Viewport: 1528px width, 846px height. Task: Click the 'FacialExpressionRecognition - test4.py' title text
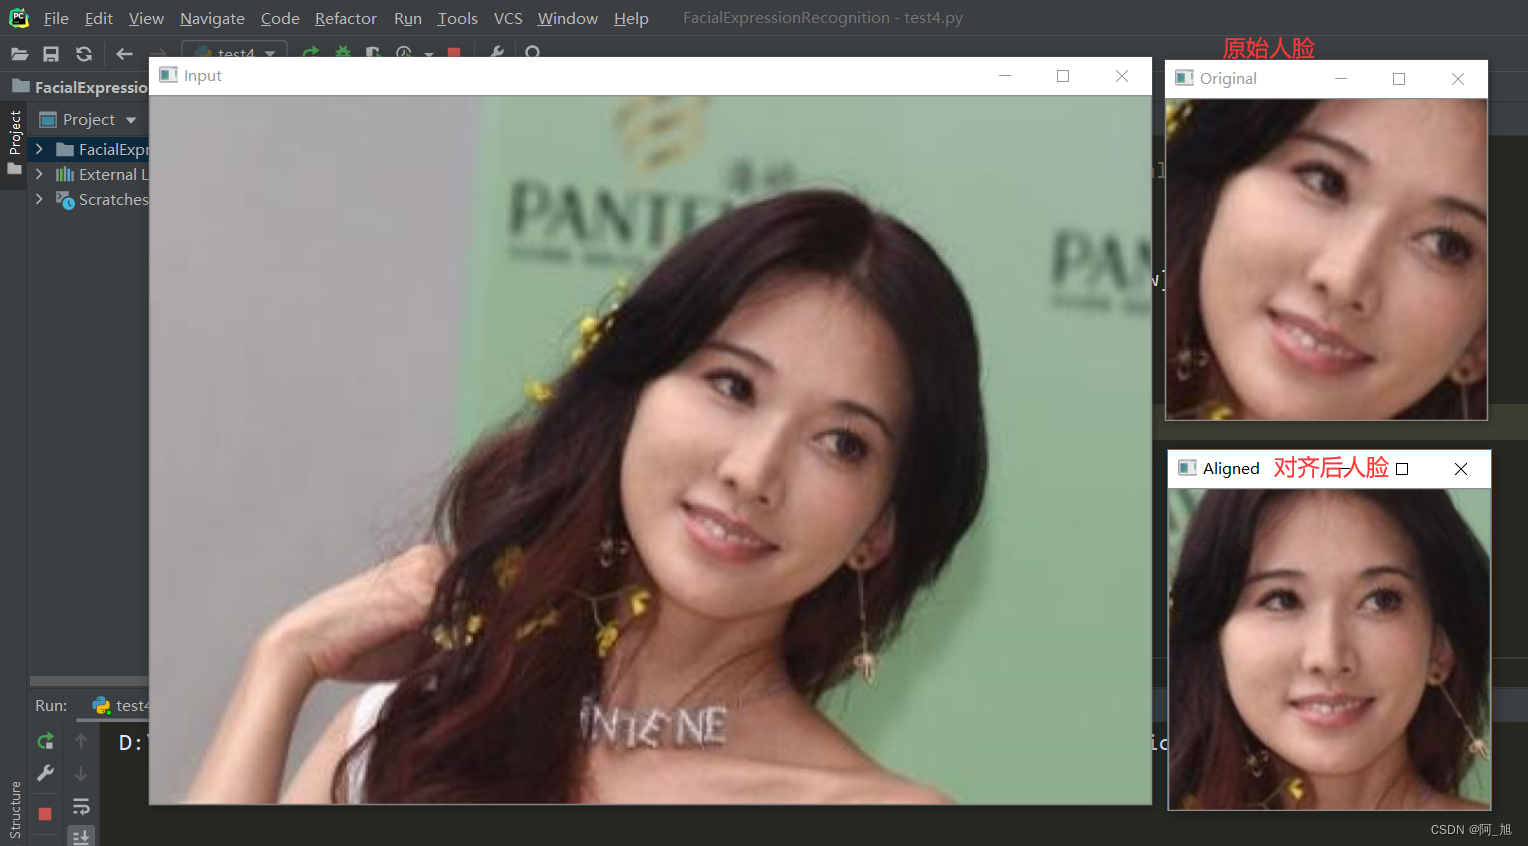pyautogui.click(x=823, y=18)
